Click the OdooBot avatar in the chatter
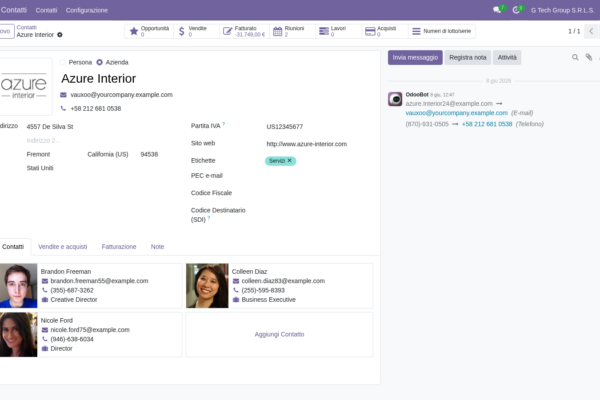The width and height of the screenshot is (600, 400). 395,99
